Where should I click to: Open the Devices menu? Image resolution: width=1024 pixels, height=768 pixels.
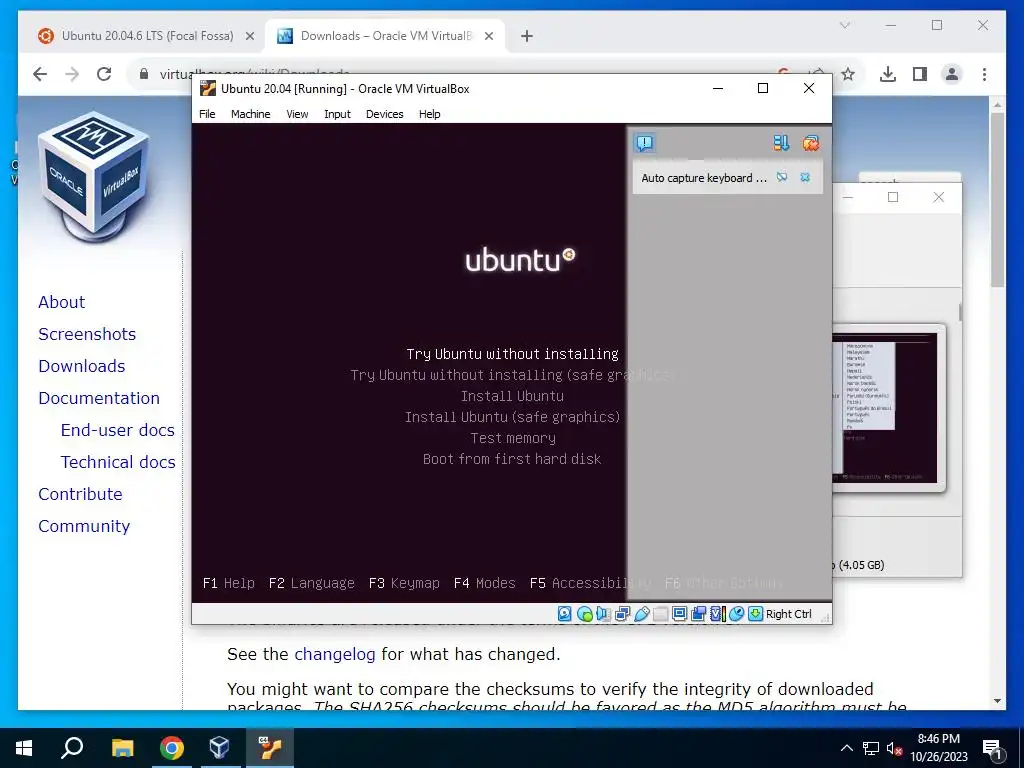385,114
